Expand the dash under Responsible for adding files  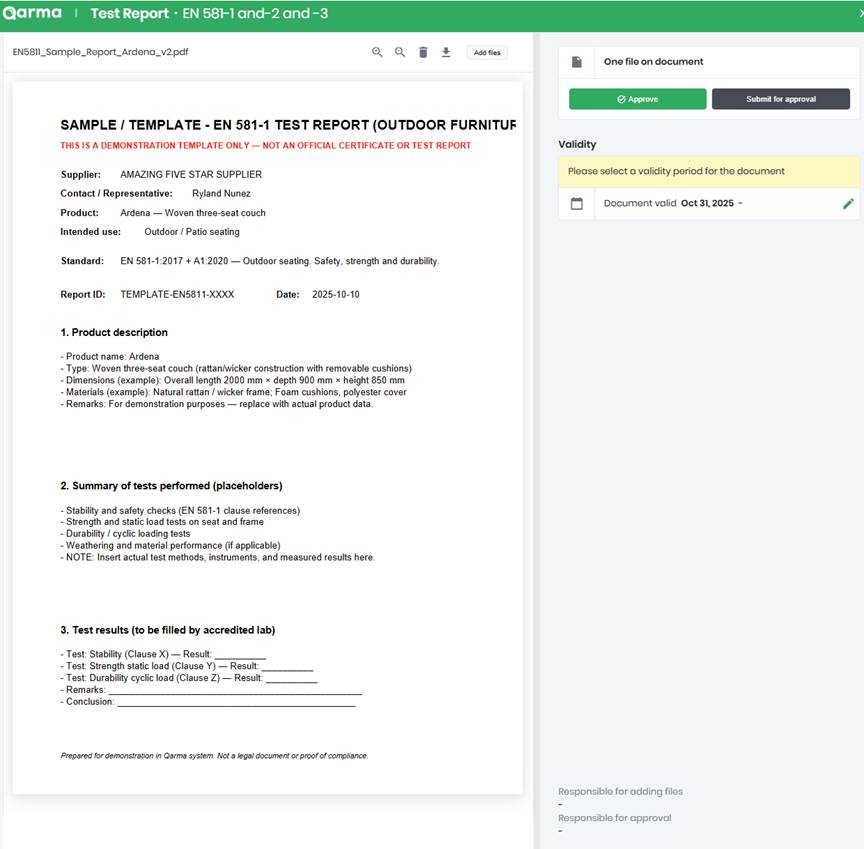(560, 803)
